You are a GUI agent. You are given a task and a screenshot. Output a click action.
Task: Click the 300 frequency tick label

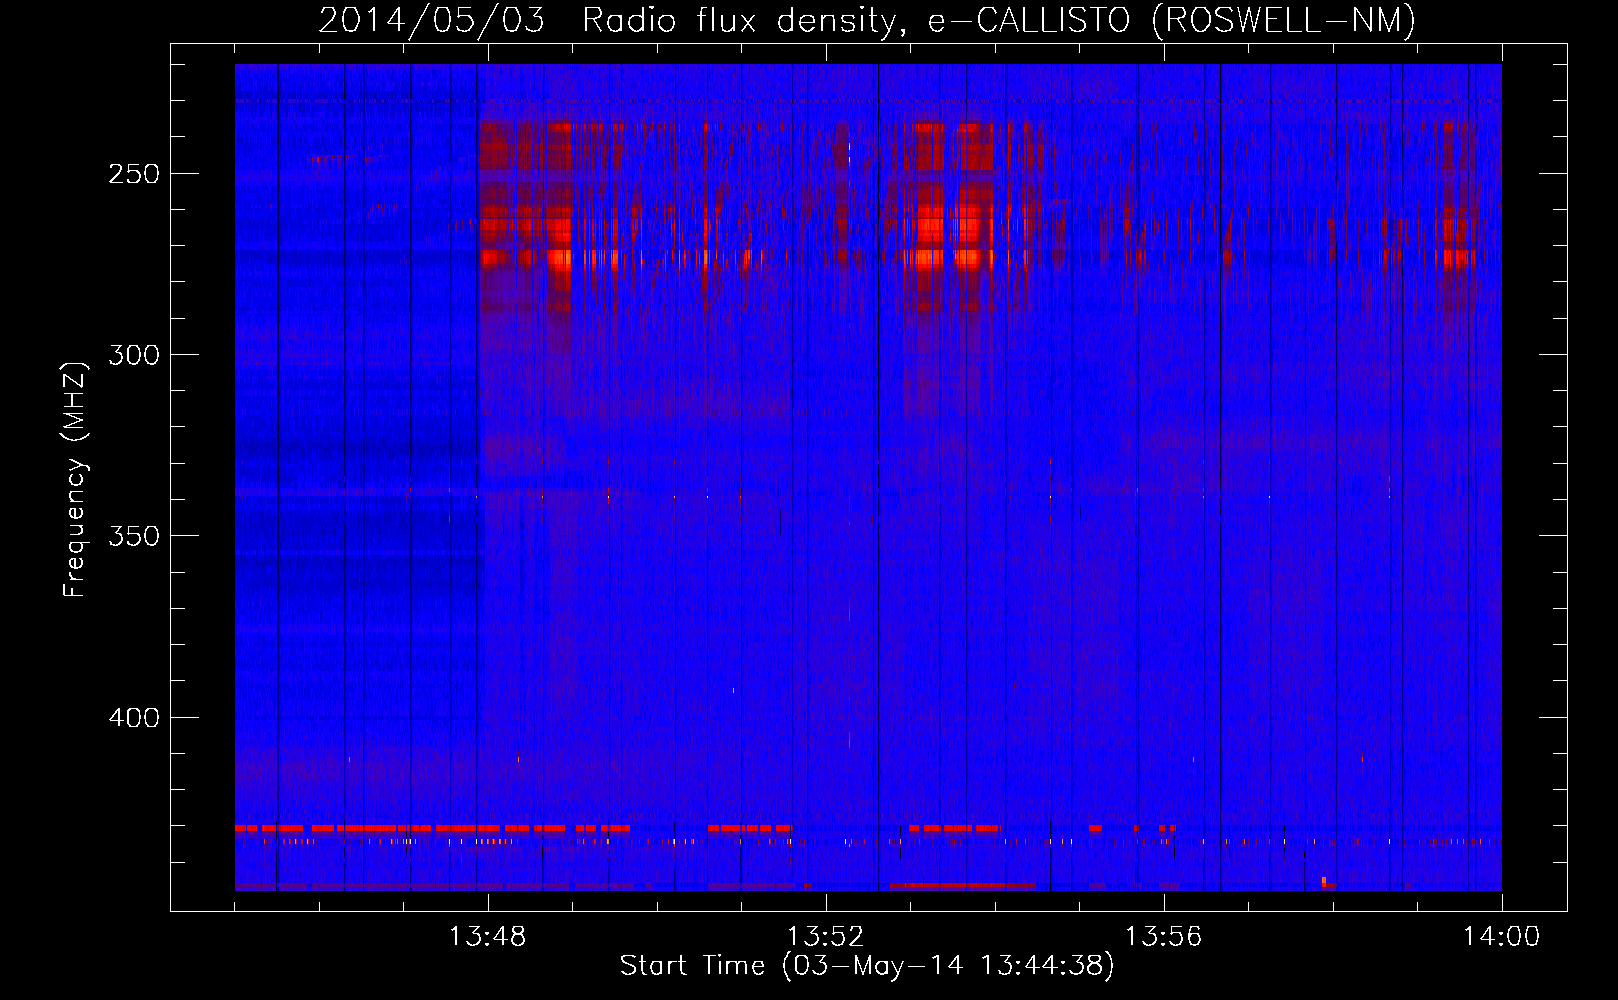(x=134, y=355)
